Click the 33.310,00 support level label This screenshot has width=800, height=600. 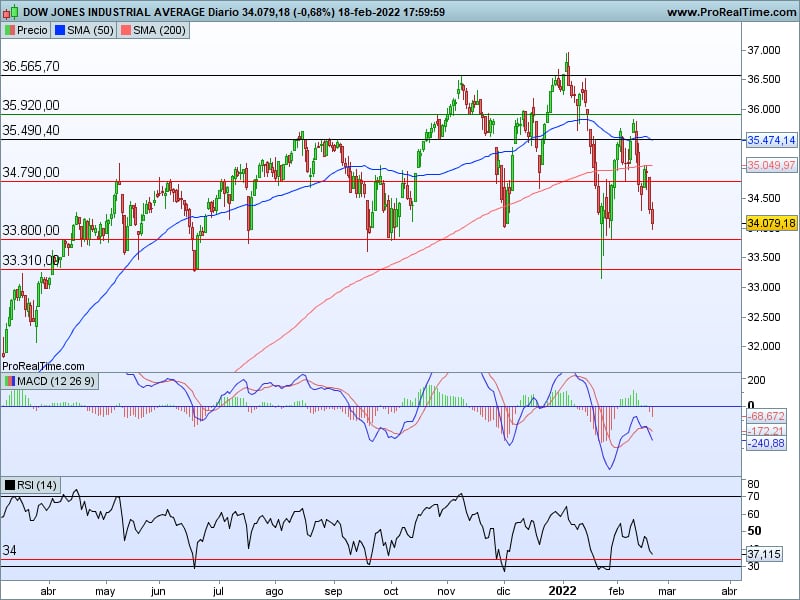31,260
